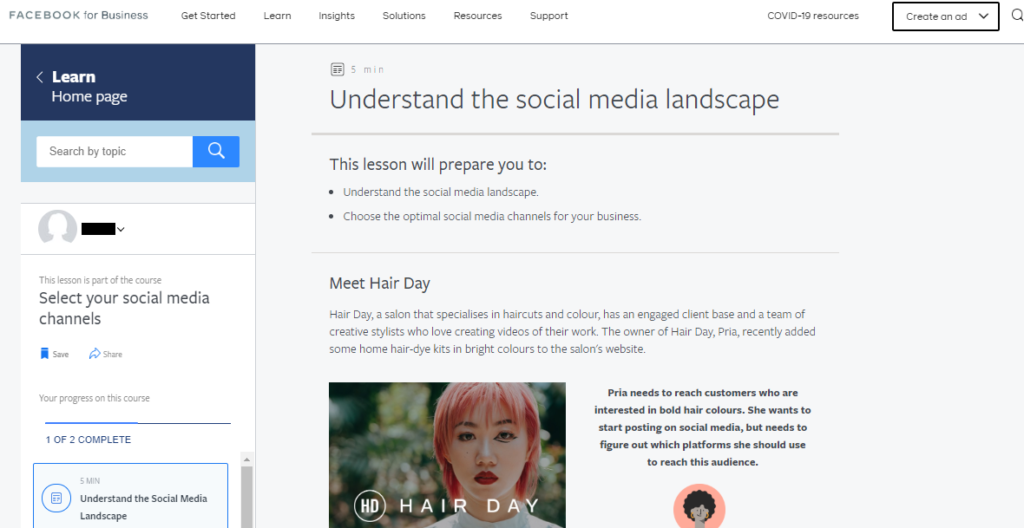Click the reading time article icon
Viewport: 1024px width, 528px height.
pyautogui.click(x=337, y=69)
